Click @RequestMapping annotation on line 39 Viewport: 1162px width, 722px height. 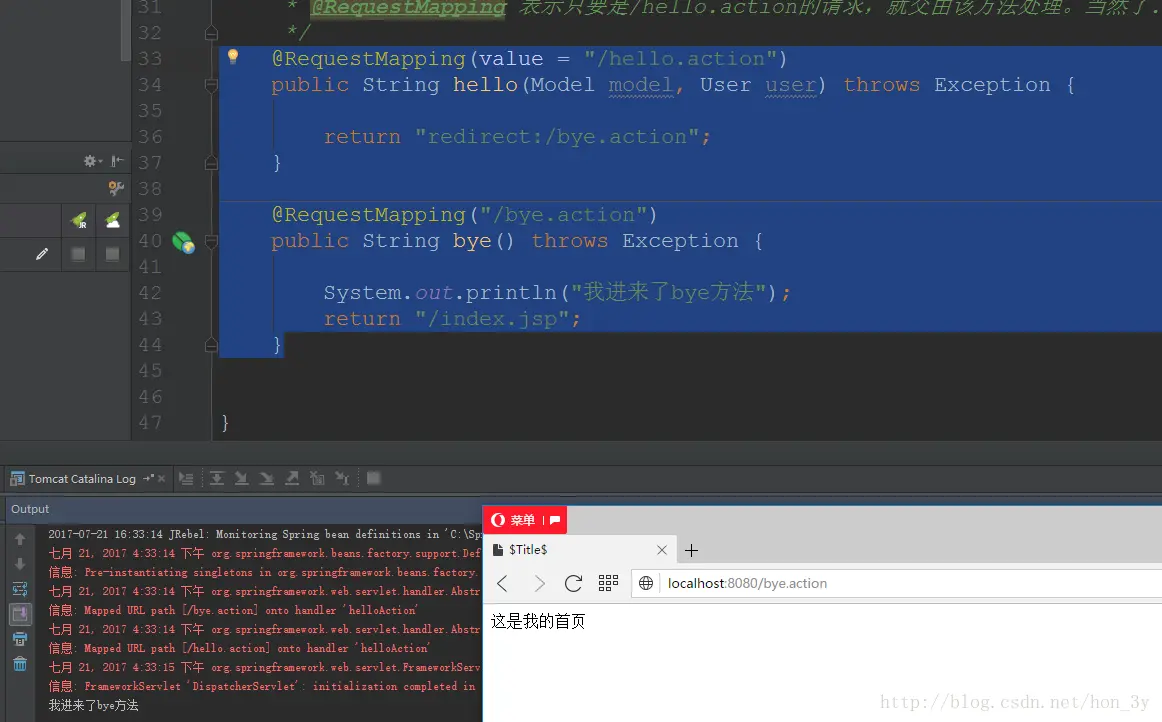pos(368,215)
